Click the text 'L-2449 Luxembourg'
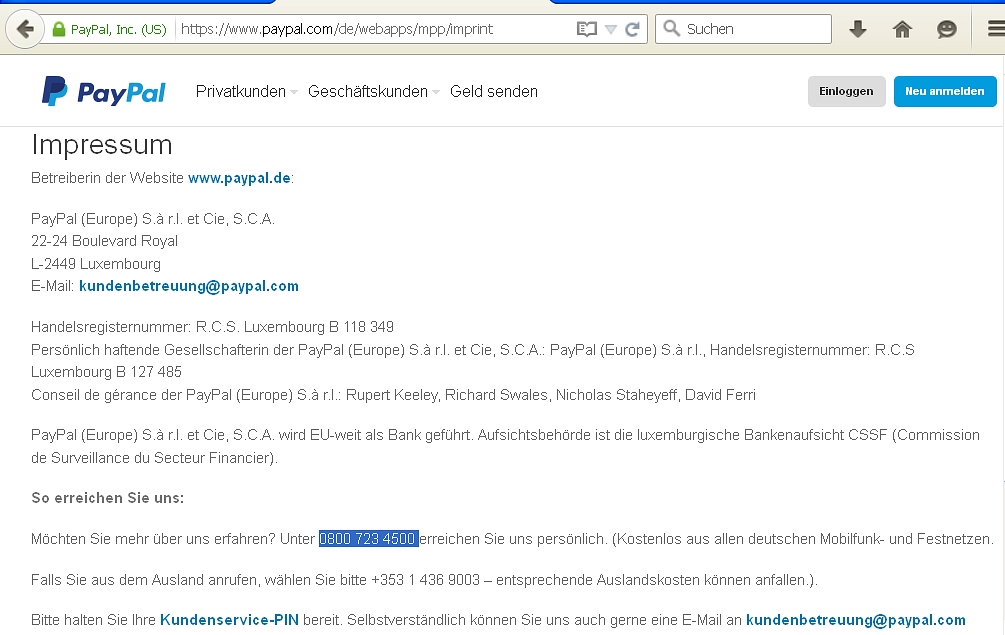This screenshot has width=1005, height=635. click(96, 263)
